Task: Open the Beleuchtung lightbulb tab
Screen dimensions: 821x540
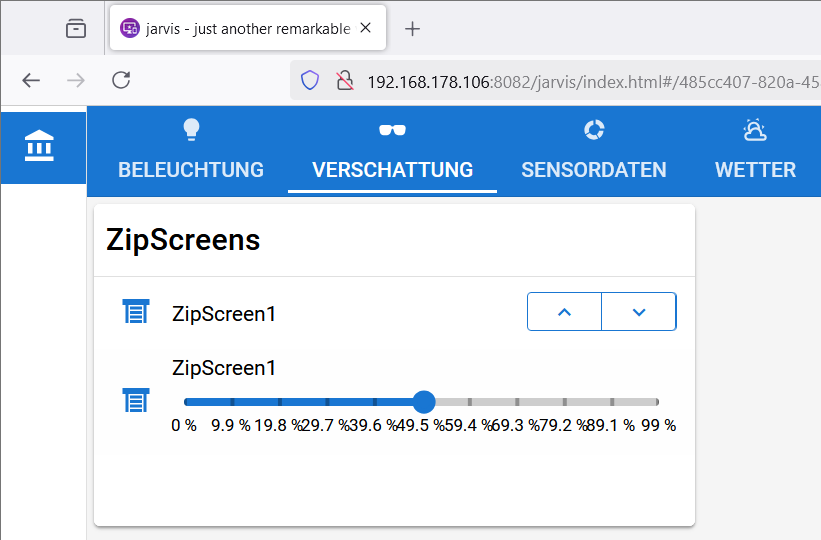Action: coord(191,151)
